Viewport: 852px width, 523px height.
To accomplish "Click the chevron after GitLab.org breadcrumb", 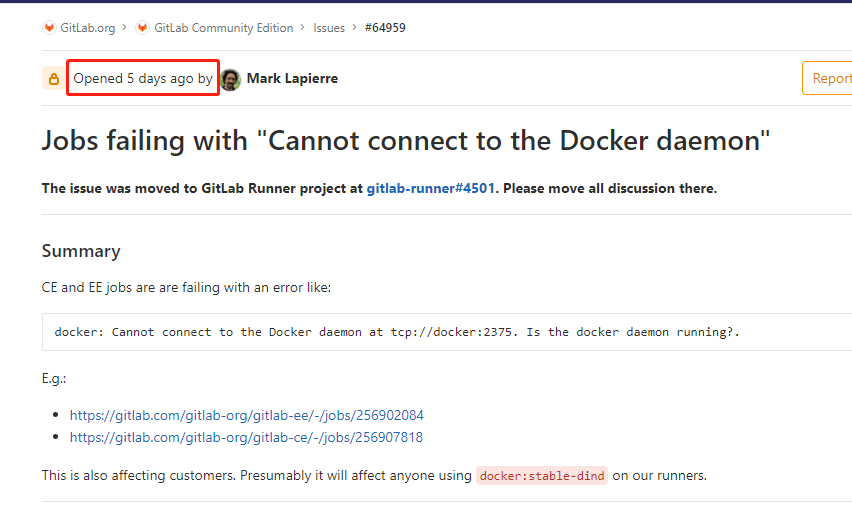I will click(125, 28).
